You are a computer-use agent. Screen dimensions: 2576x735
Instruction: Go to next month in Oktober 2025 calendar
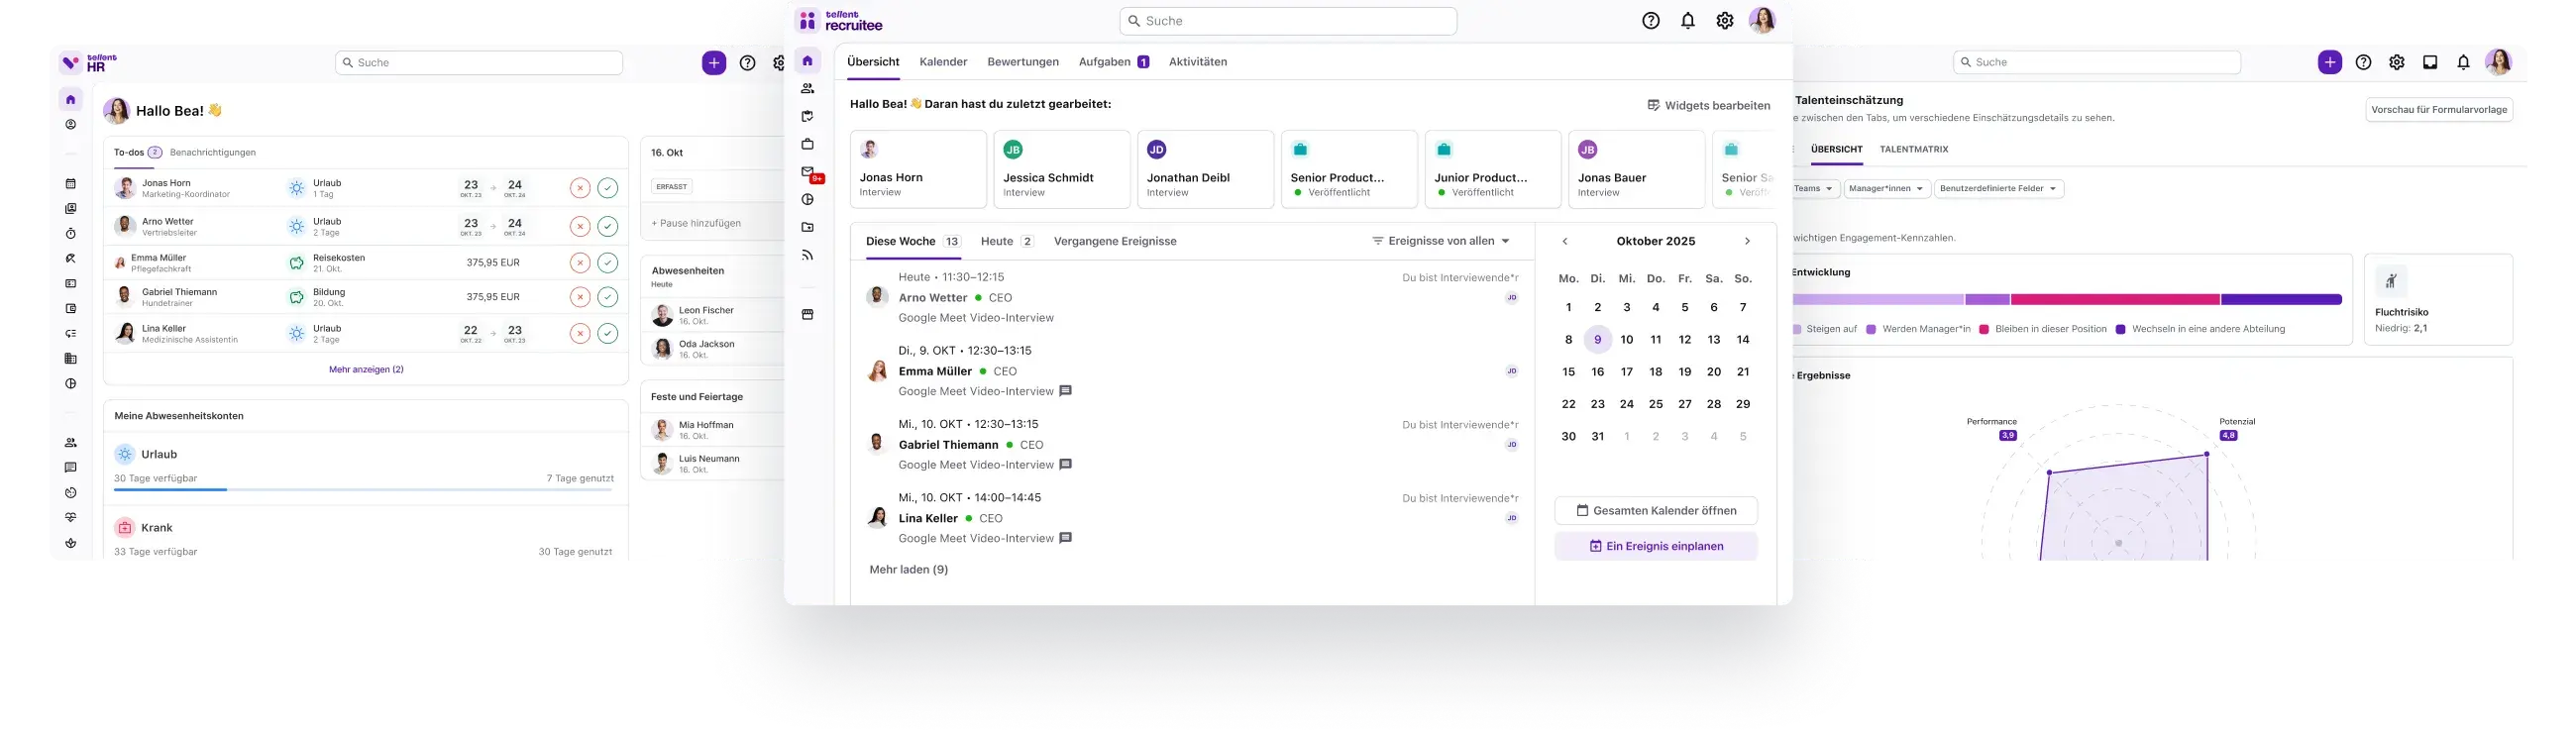(x=1747, y=241)
